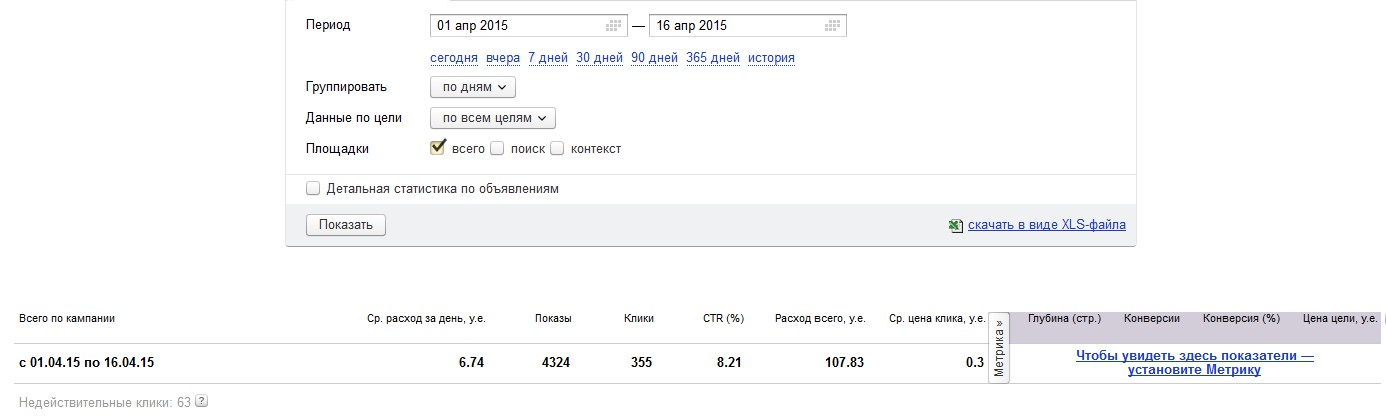Image resolution: width=1386 pixels, height=416 pixels.
Task: Check the "всего" platforms checkbox
Action: [437, 148]
